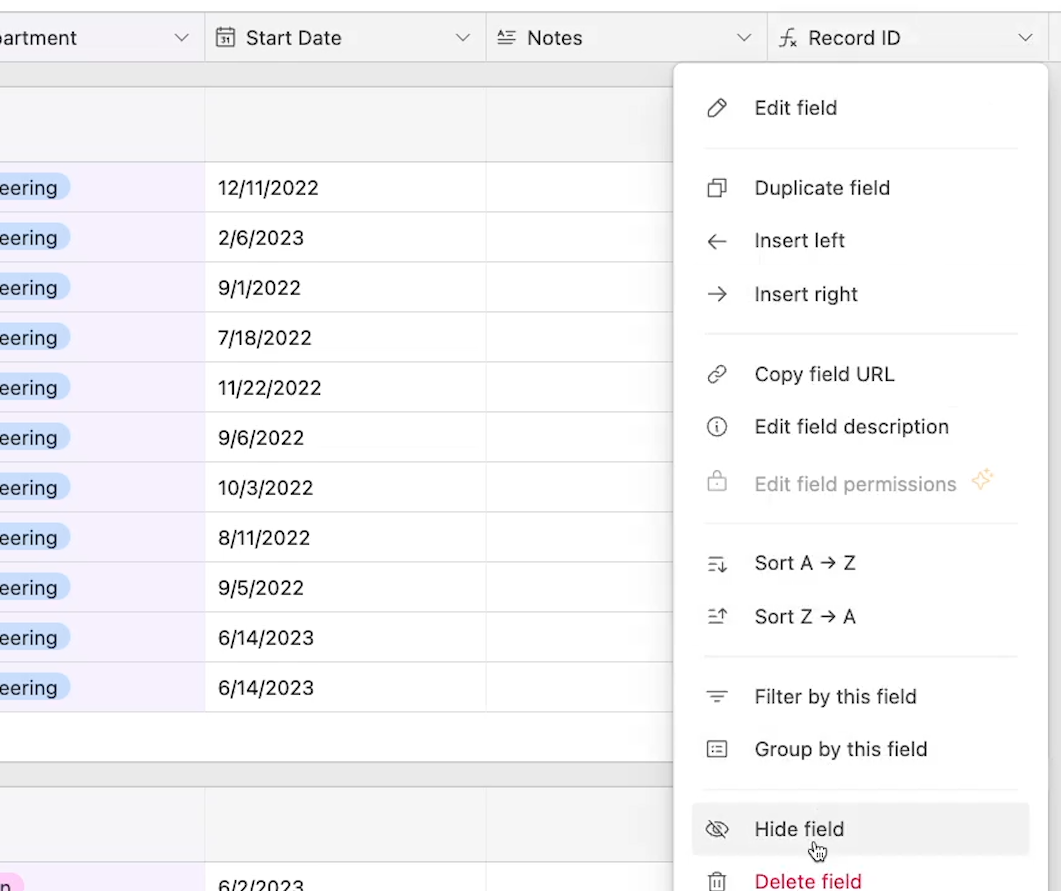1061x891 pixels.
Task: Select Edit field permissions entry
Action: (x=860, y=484)
